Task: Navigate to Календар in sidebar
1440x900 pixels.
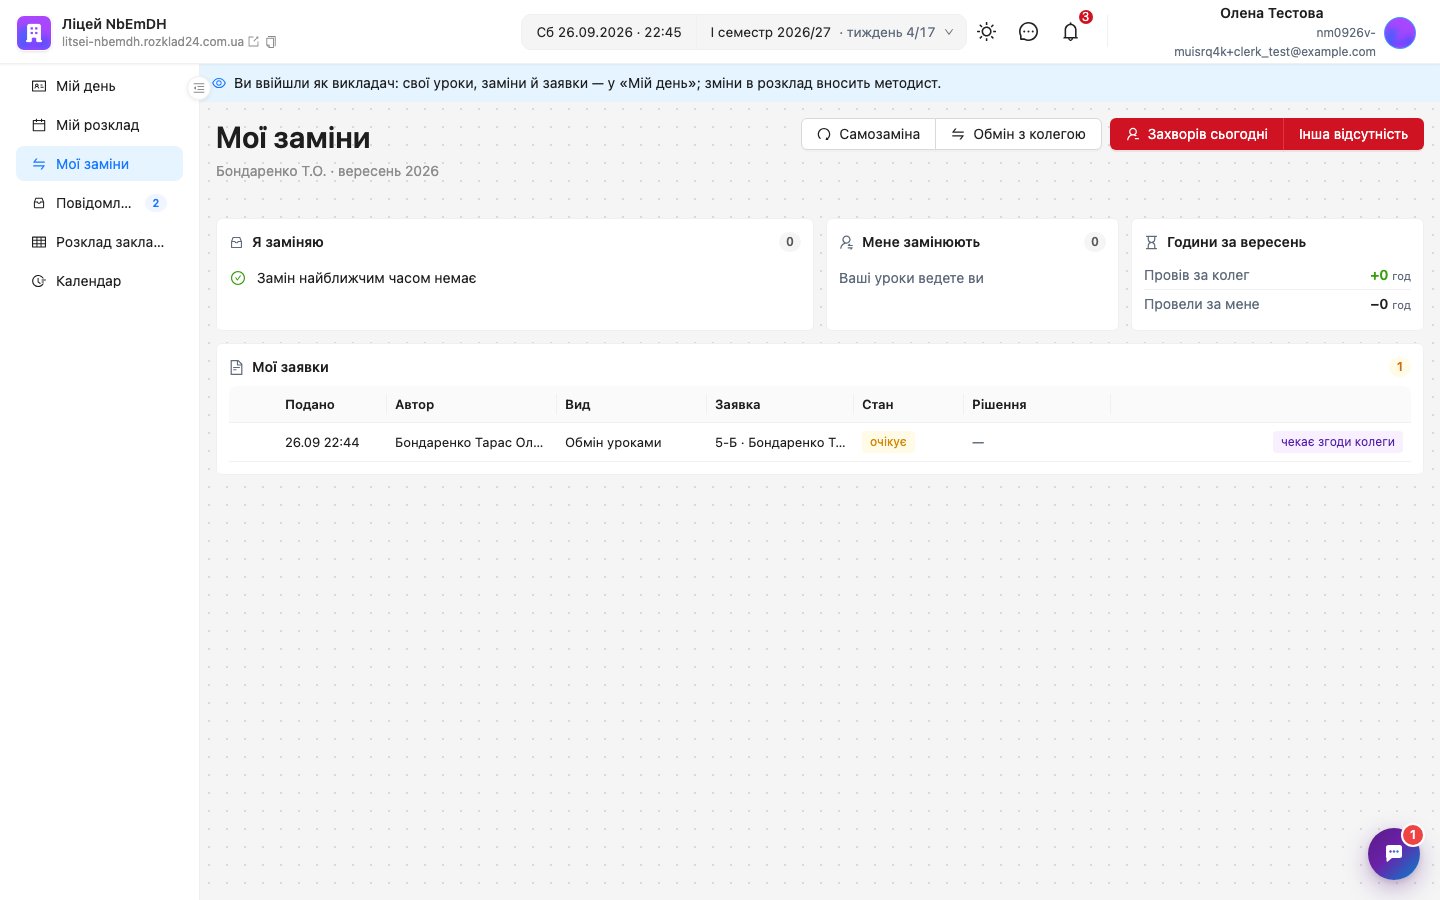Action: [99, 281]
